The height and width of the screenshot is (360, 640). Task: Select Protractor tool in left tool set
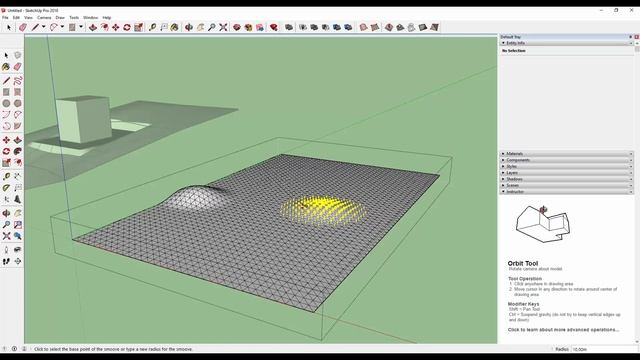[x=6, y=188]
